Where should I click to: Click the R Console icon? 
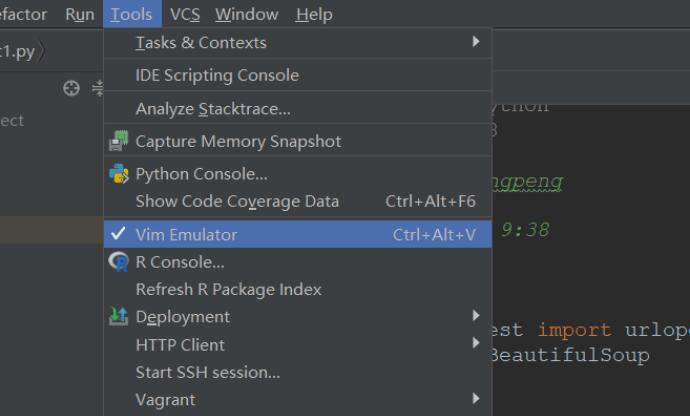point(119,262)
